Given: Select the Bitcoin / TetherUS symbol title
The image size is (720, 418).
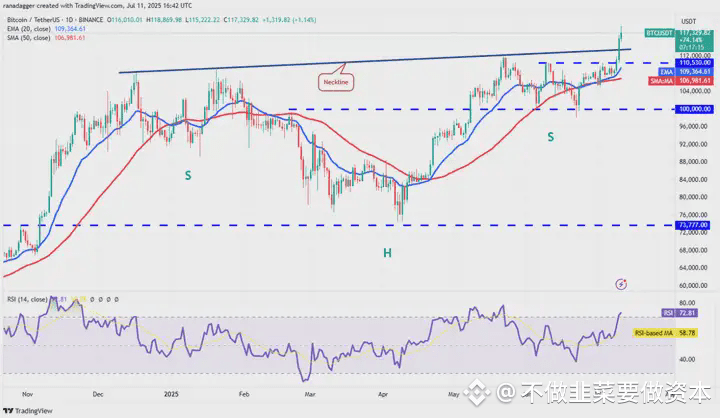Looking at the screenshot, I should tap(55, 20).
